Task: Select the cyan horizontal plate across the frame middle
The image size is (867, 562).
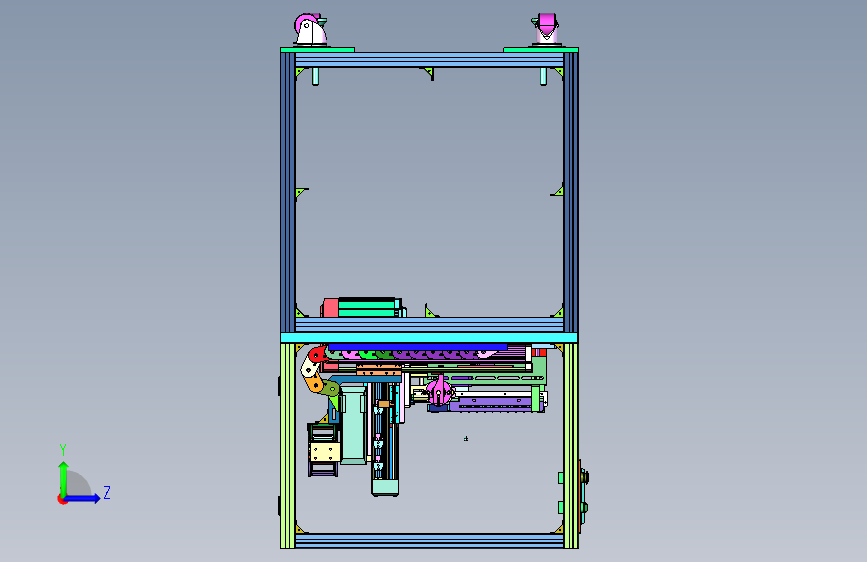Action: click(429, 337)
